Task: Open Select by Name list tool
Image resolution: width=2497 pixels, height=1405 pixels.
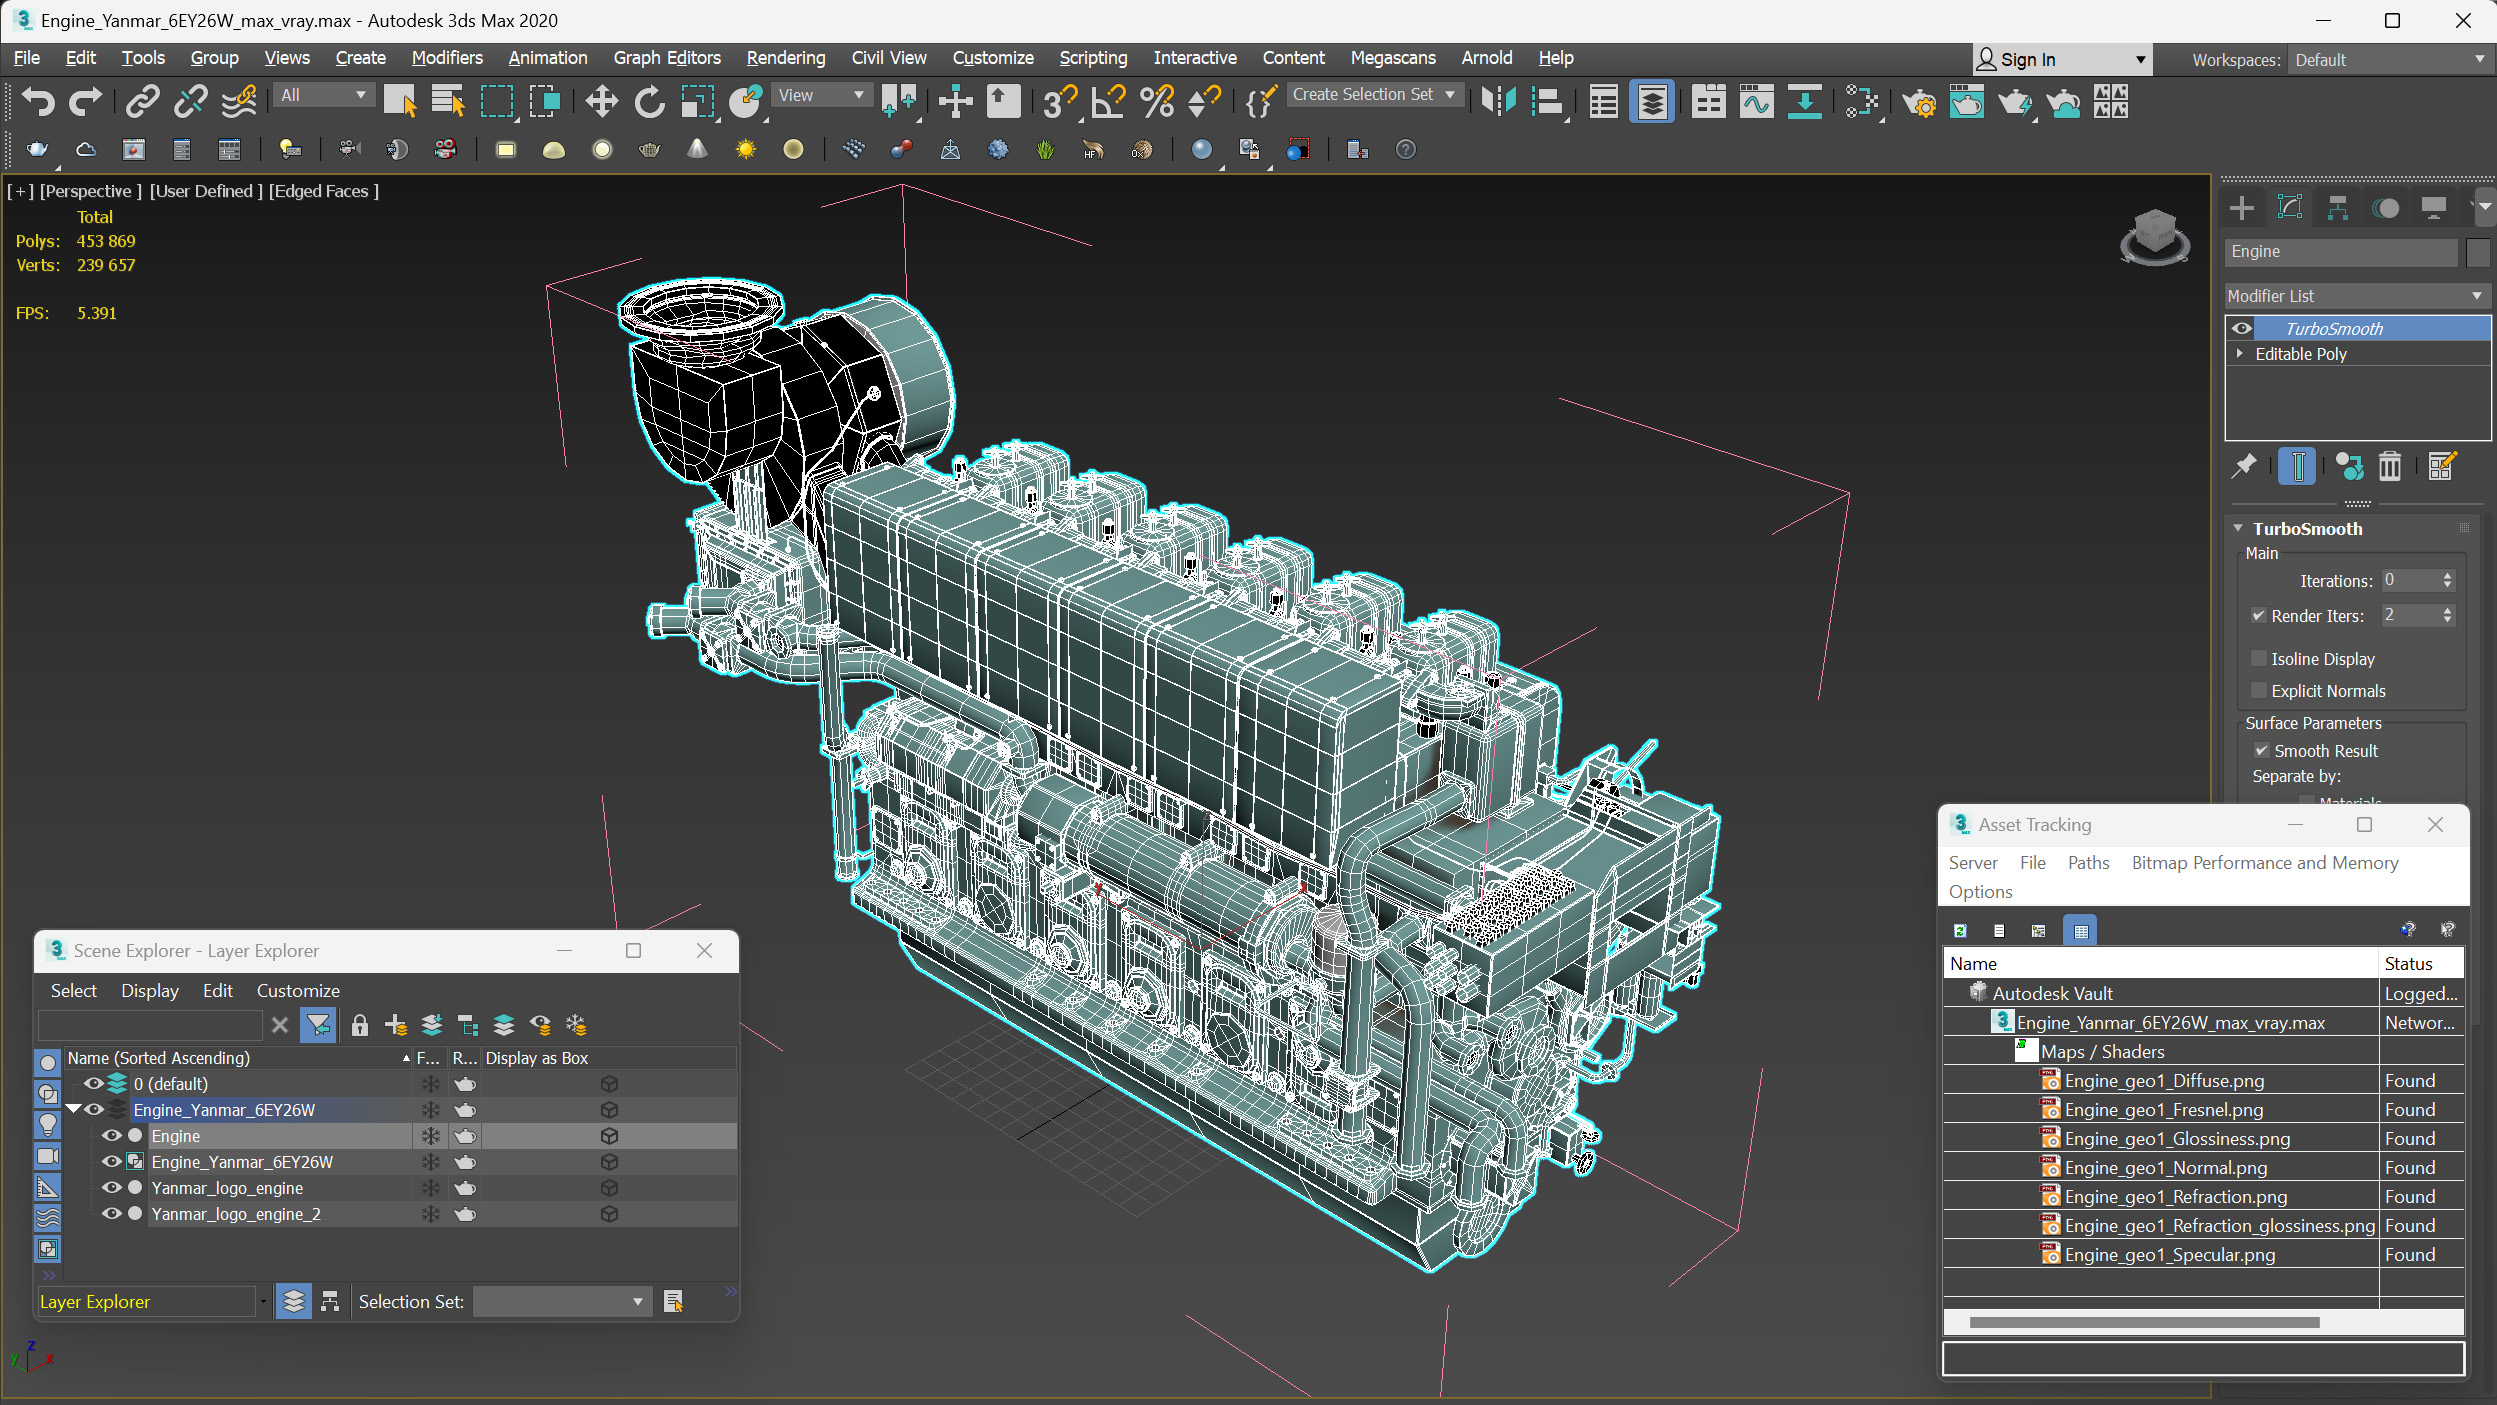Action: pos(448,102)
